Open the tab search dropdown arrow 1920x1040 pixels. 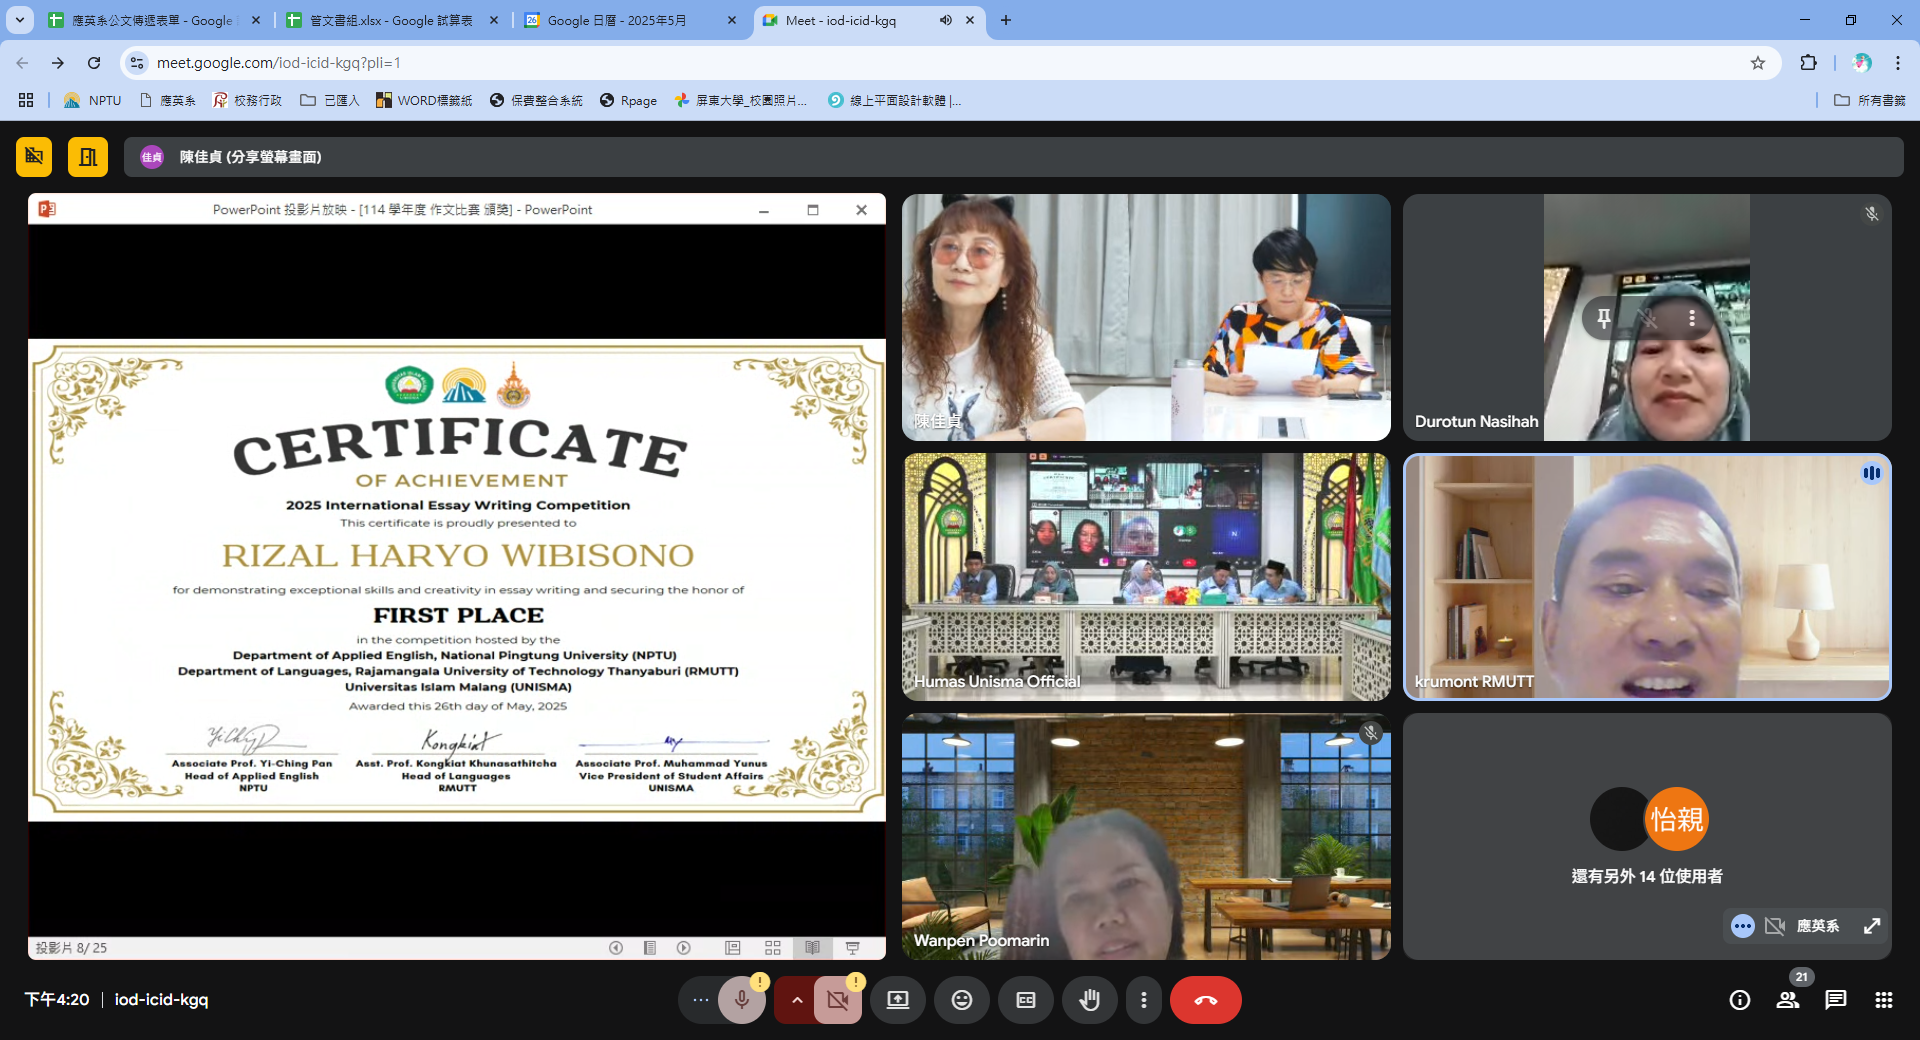[x=19, y=20]
